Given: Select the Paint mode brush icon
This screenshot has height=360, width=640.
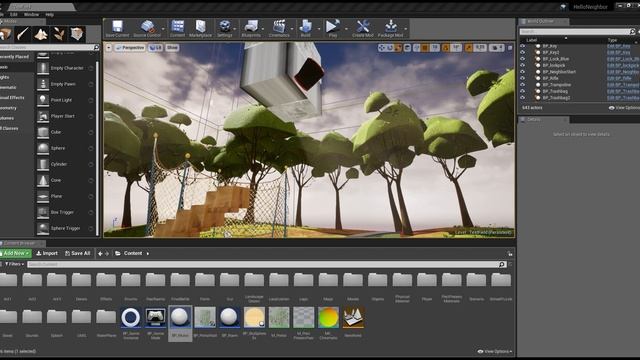Looking at the screenshot, I should (23, 34).
